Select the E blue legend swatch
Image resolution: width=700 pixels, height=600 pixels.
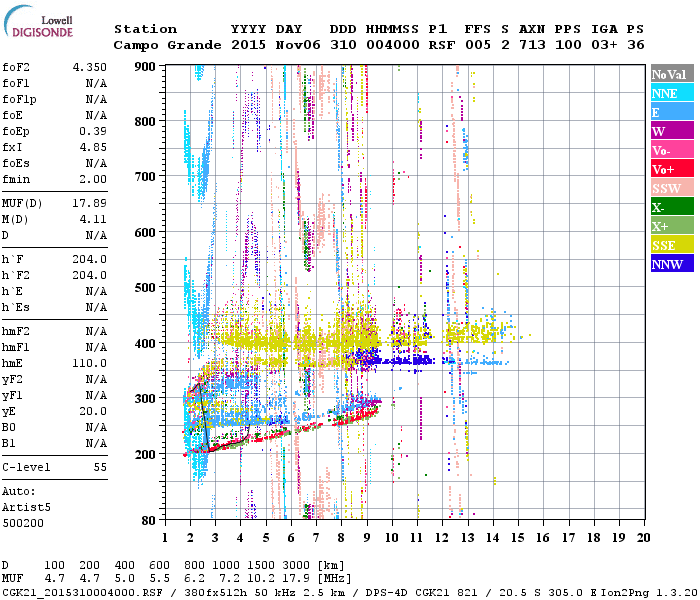click(x=672, y=112)
